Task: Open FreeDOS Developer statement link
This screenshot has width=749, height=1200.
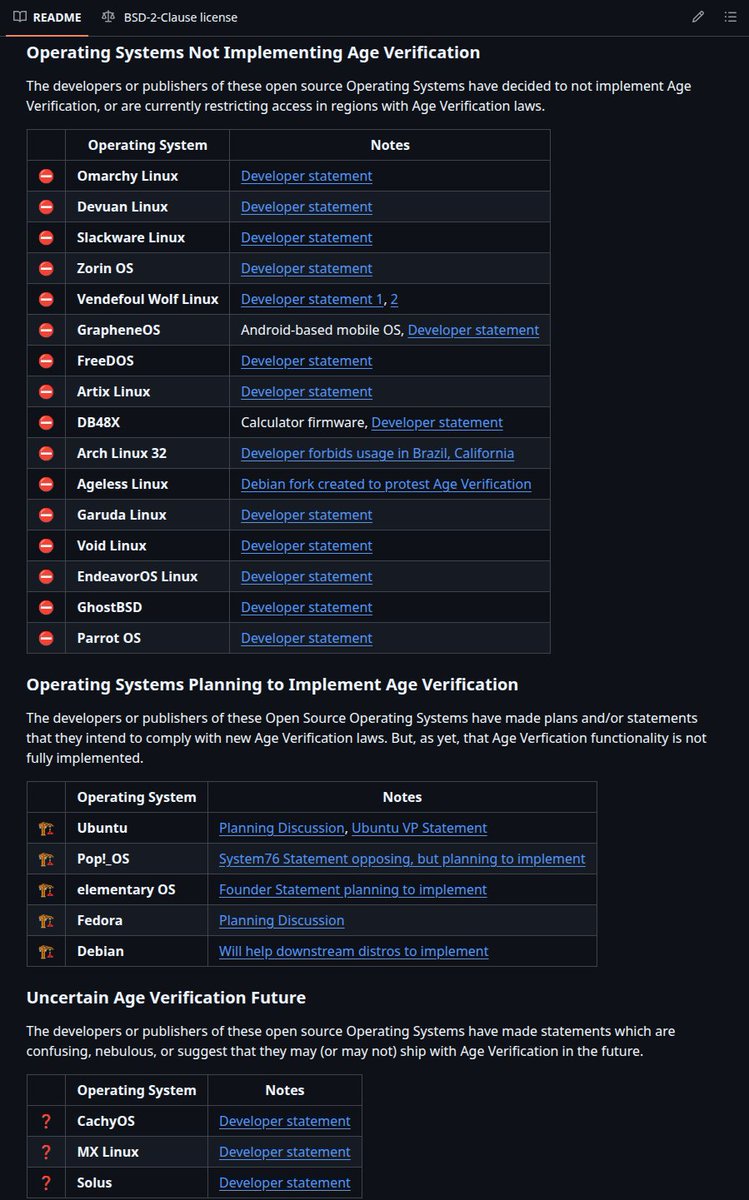Action: 306,361
